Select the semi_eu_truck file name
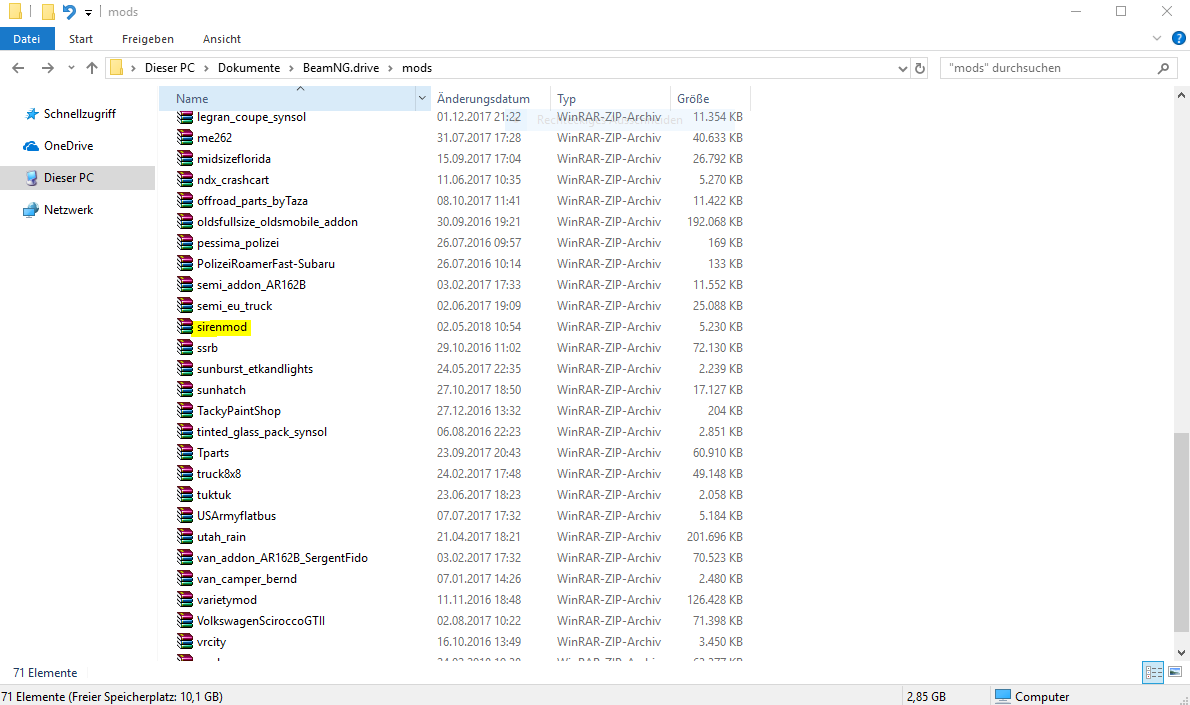Screen dimensions: 1190x705 (235, 306)
